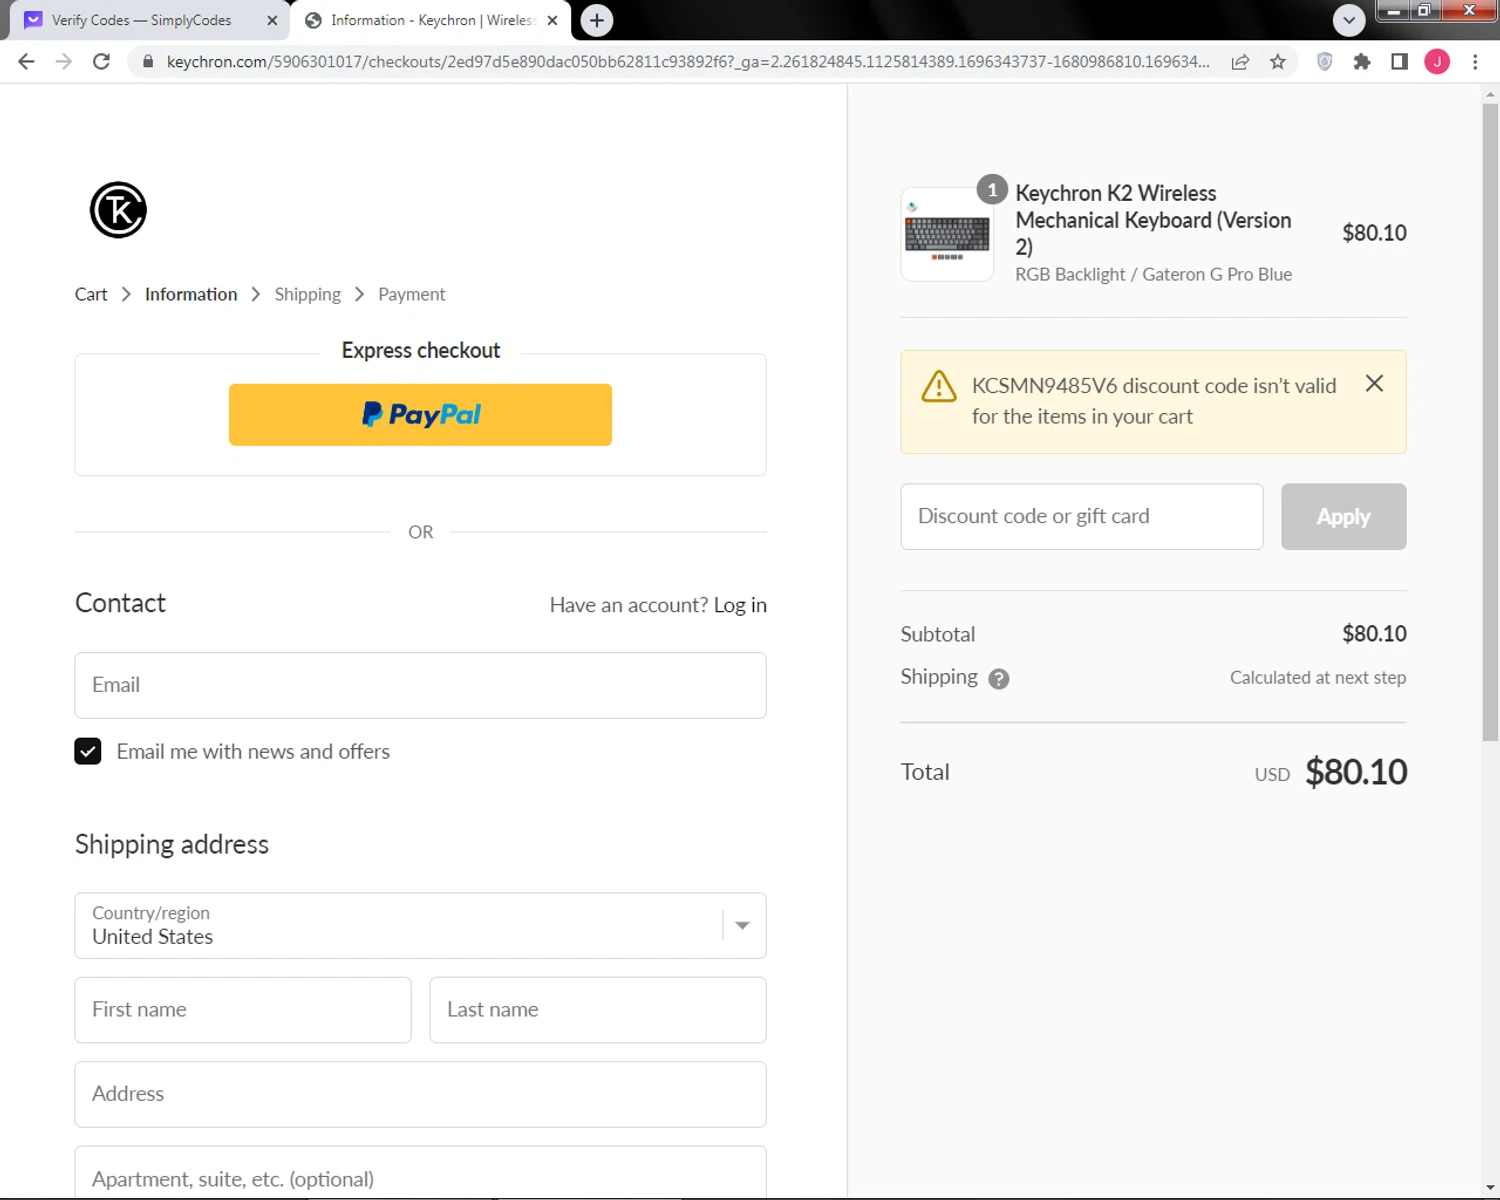Click the Keychron K2 Wireless product title
The image size is (1500, 1200).
(1153, 220)
